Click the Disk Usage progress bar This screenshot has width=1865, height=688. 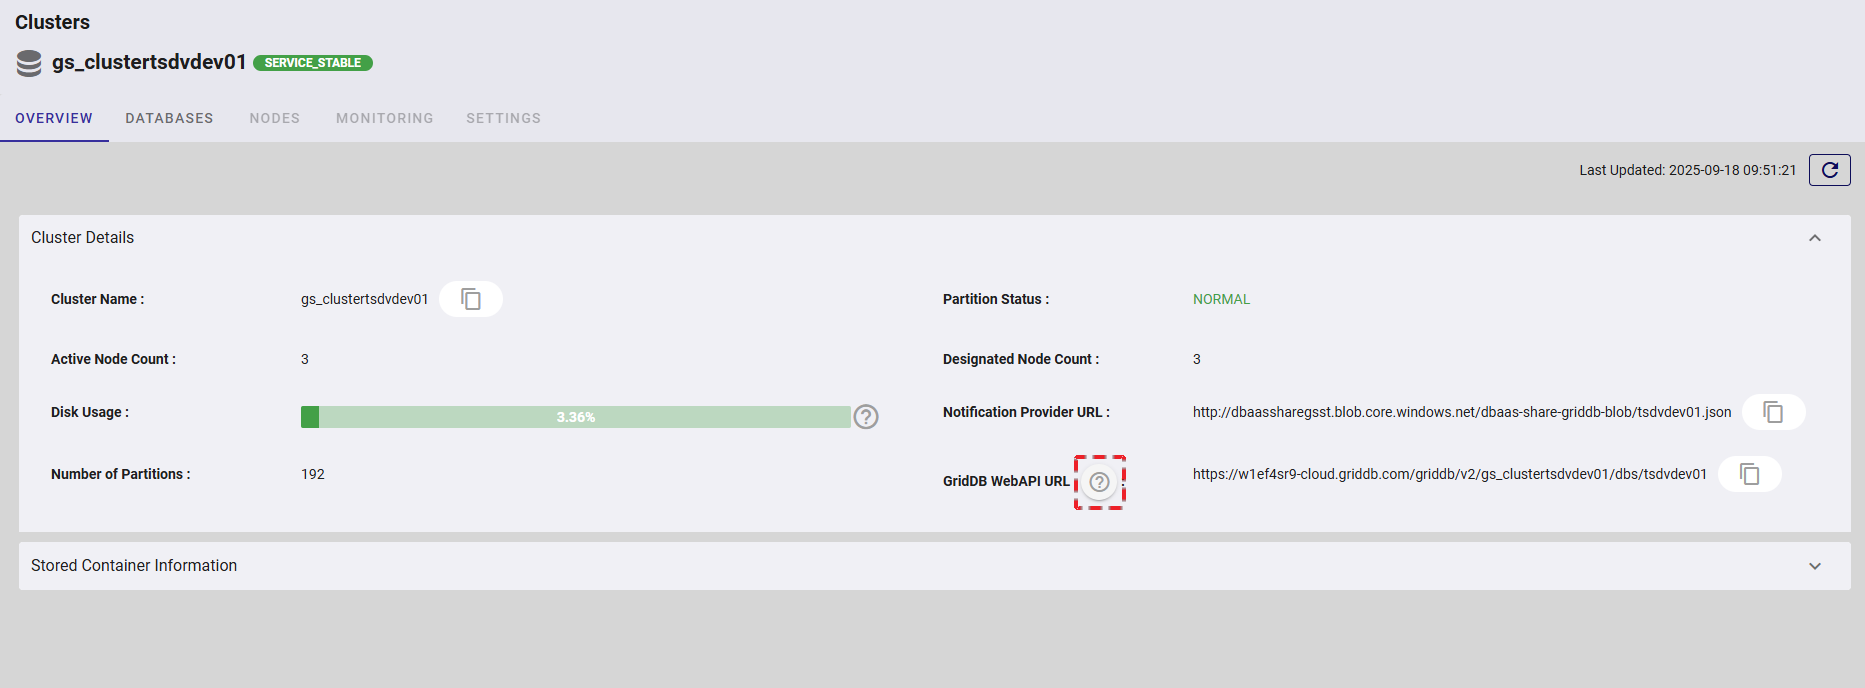[x=575, y=417]
